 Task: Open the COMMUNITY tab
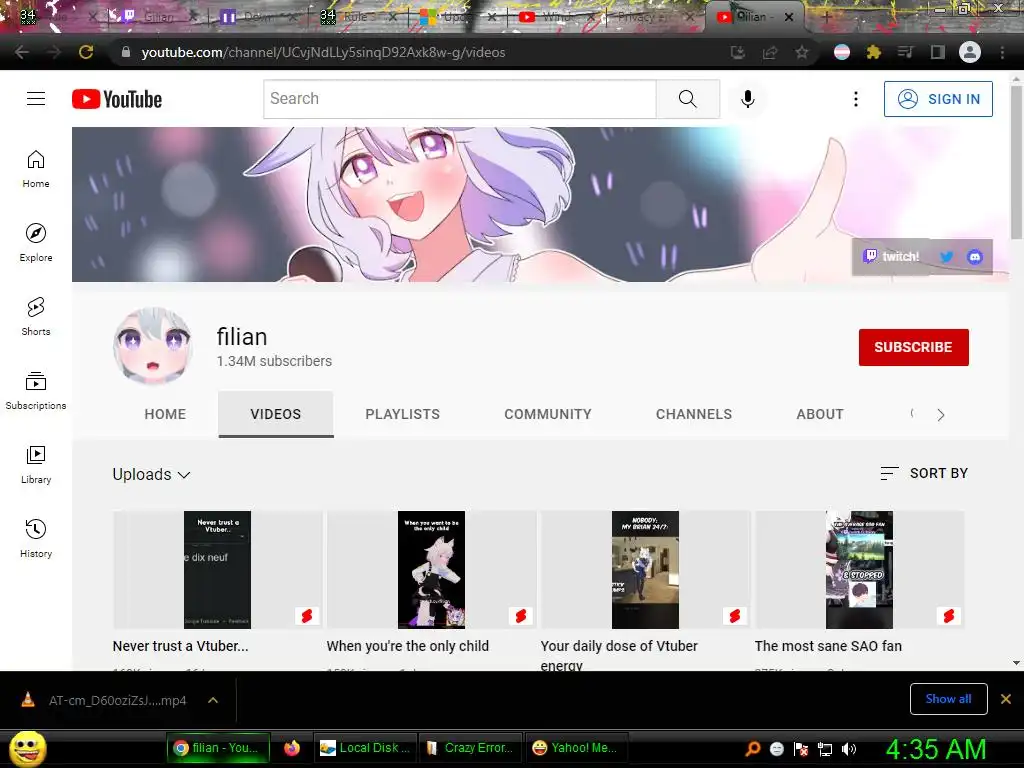click(548, 414)
